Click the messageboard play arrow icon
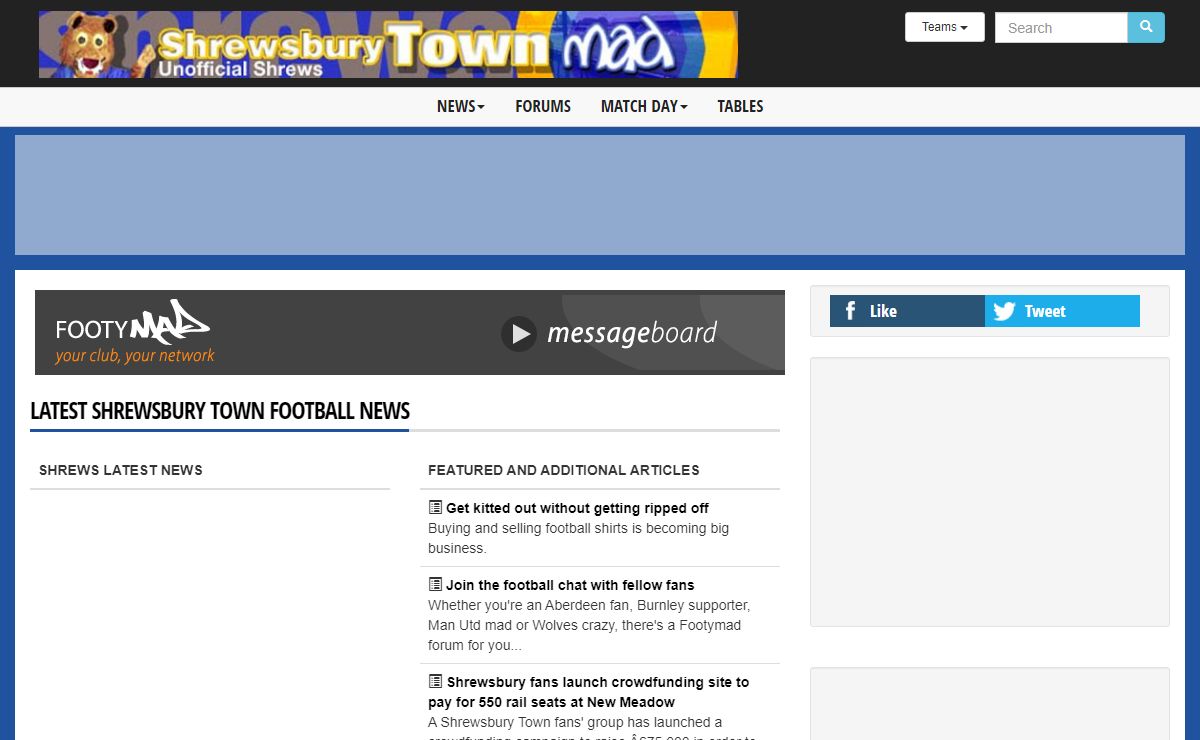Image resolution: width=1200 pixels, height=740 pixels. 519,334
